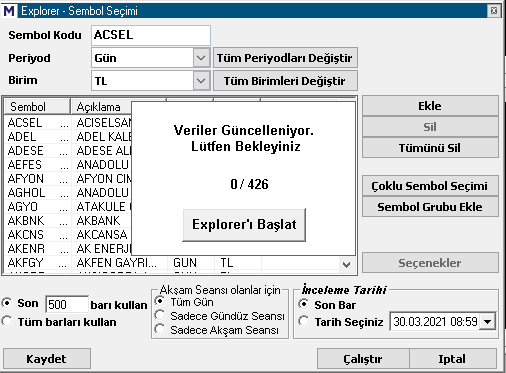Choose Sadece Akşam Seansı radio option

click(x=160, y=330)
